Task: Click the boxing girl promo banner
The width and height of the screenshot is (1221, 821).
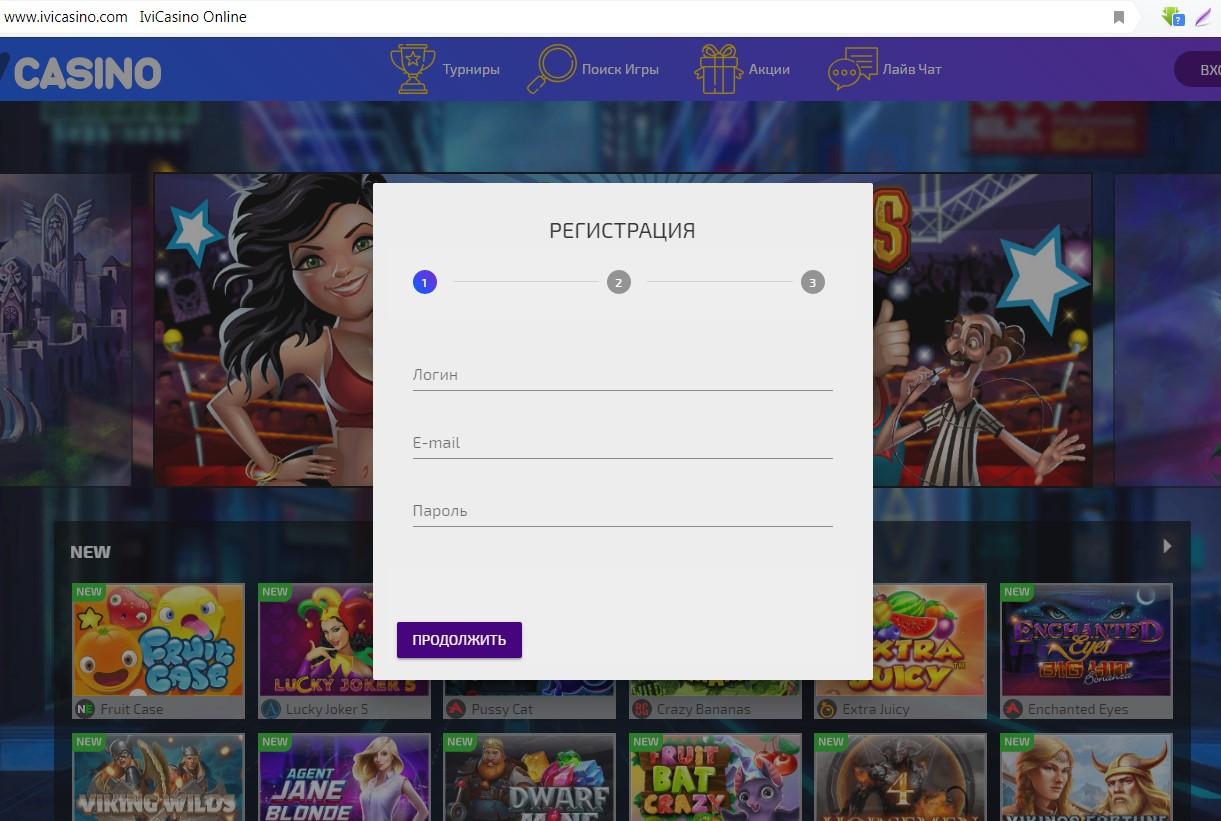Action: pos(263,330)
